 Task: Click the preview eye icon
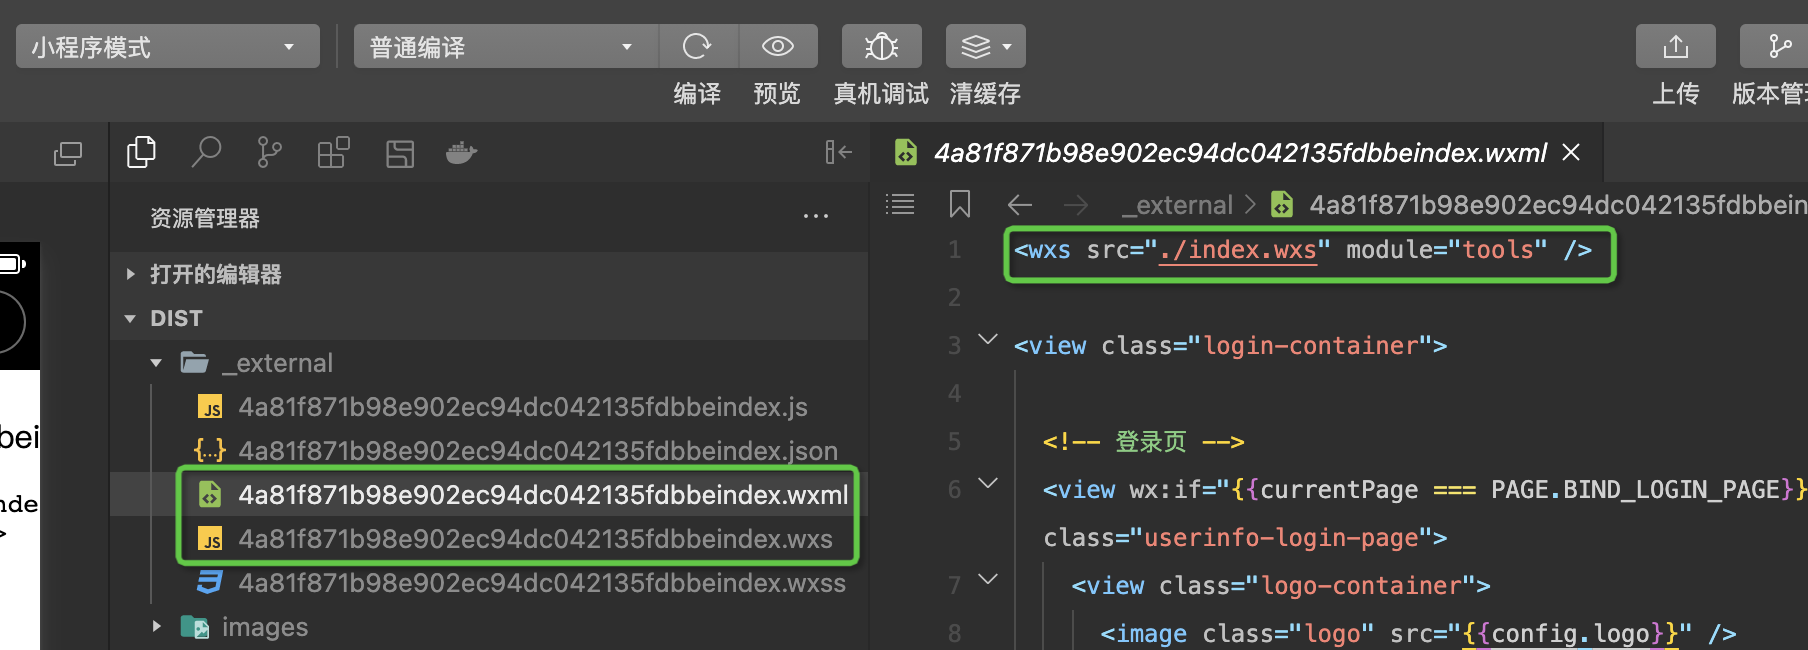click(x=777, y=46)
